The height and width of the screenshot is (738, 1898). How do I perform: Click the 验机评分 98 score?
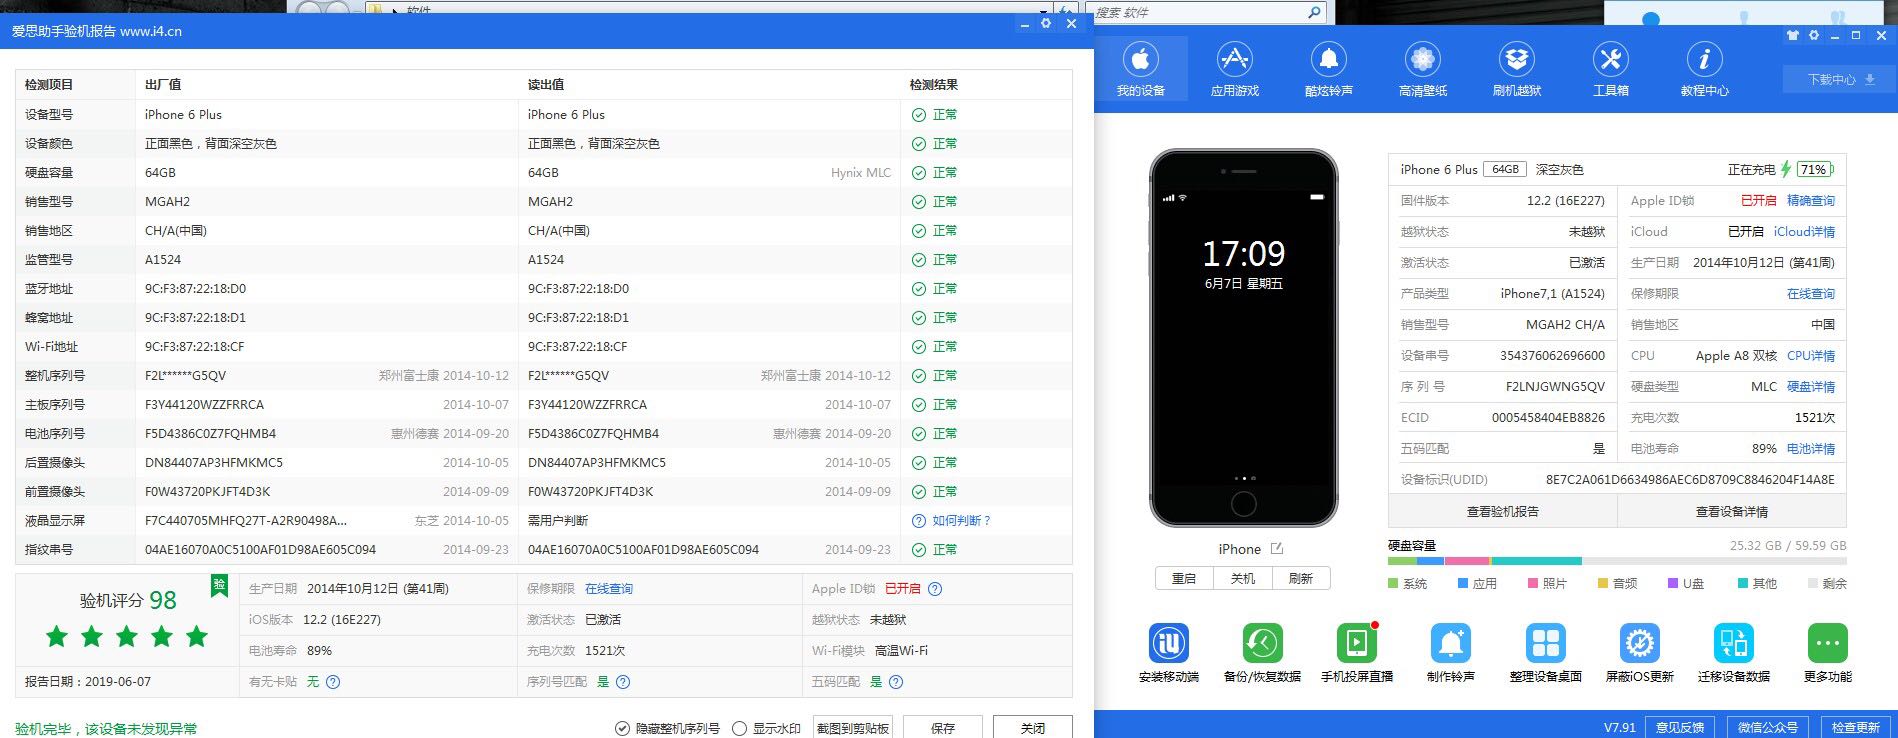click(128, 600)
